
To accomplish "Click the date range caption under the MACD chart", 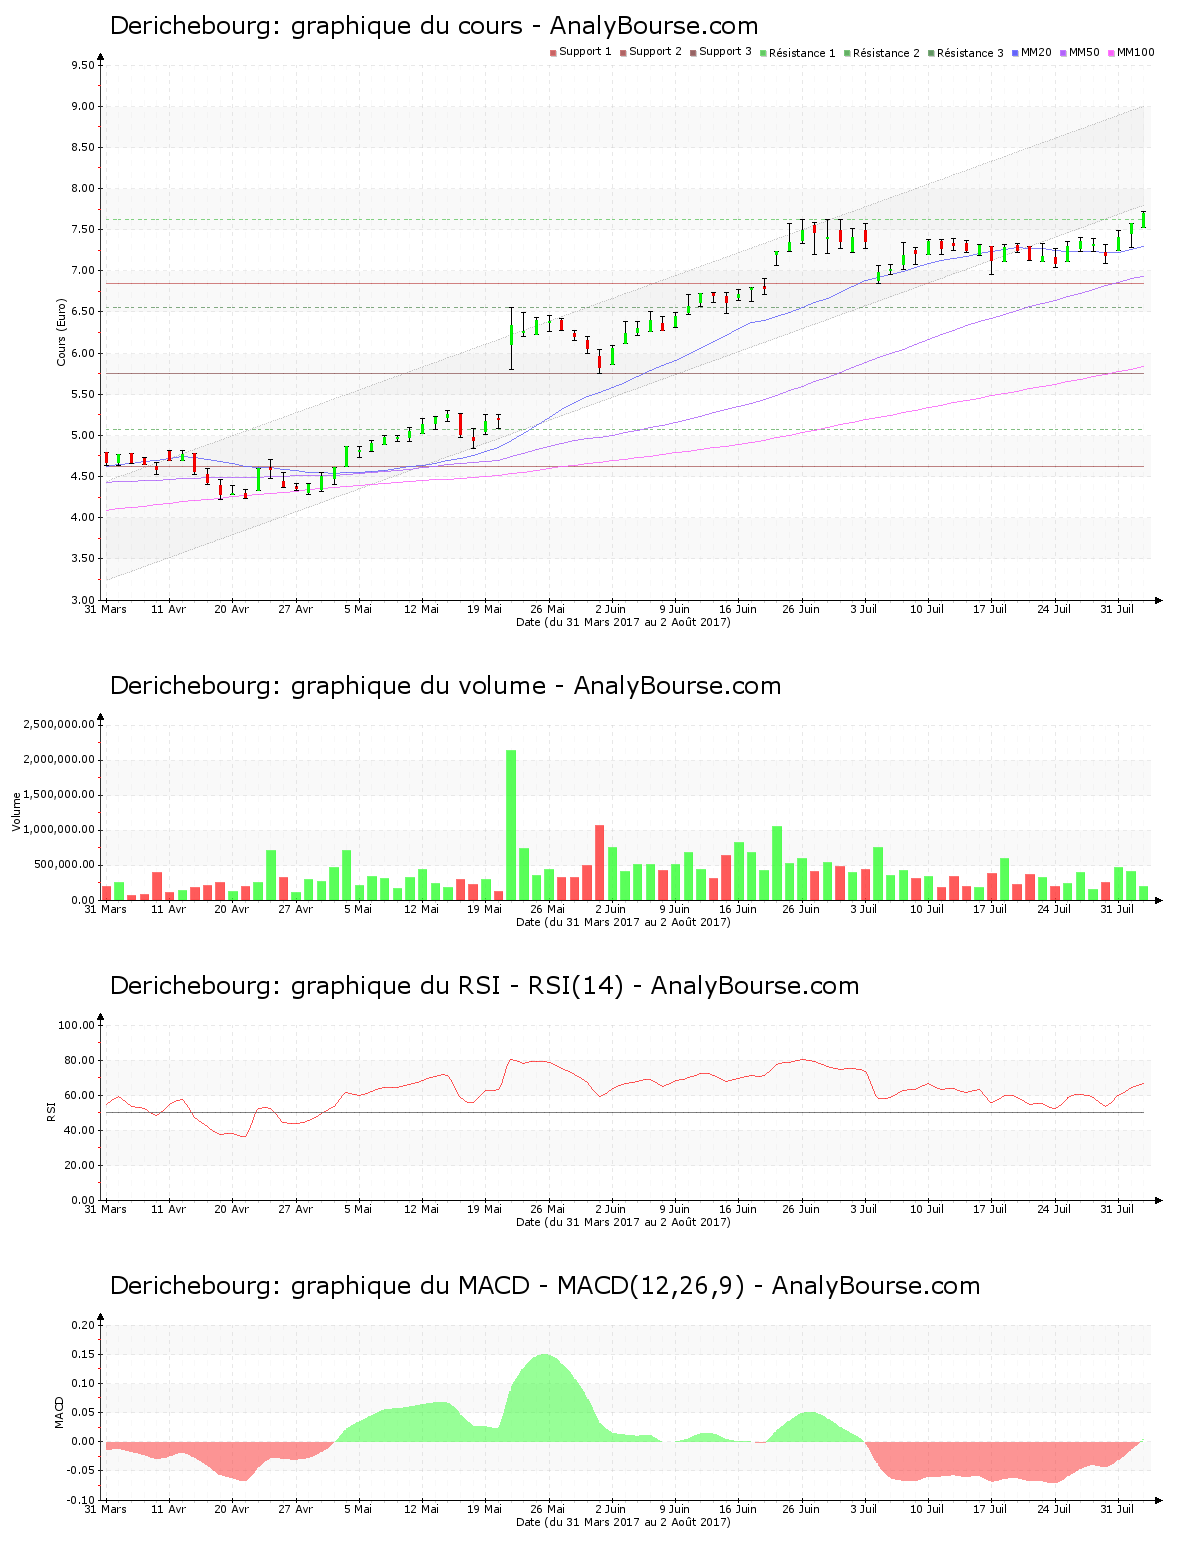I will 623,1522.
